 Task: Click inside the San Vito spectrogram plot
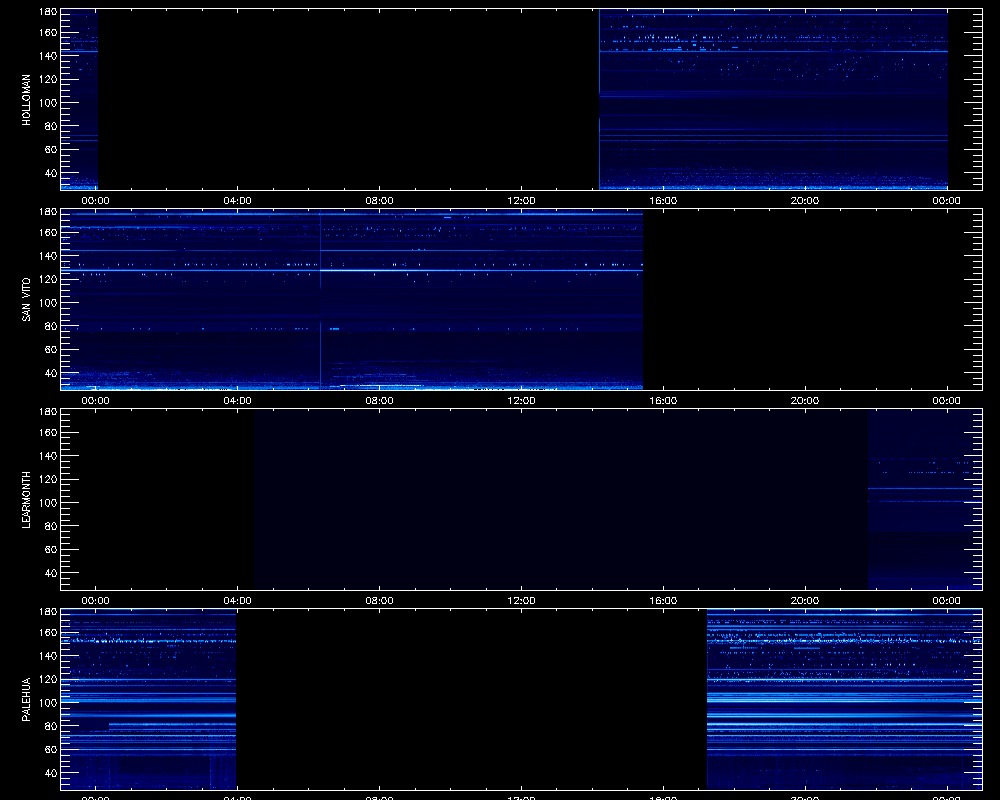(521, 299)
